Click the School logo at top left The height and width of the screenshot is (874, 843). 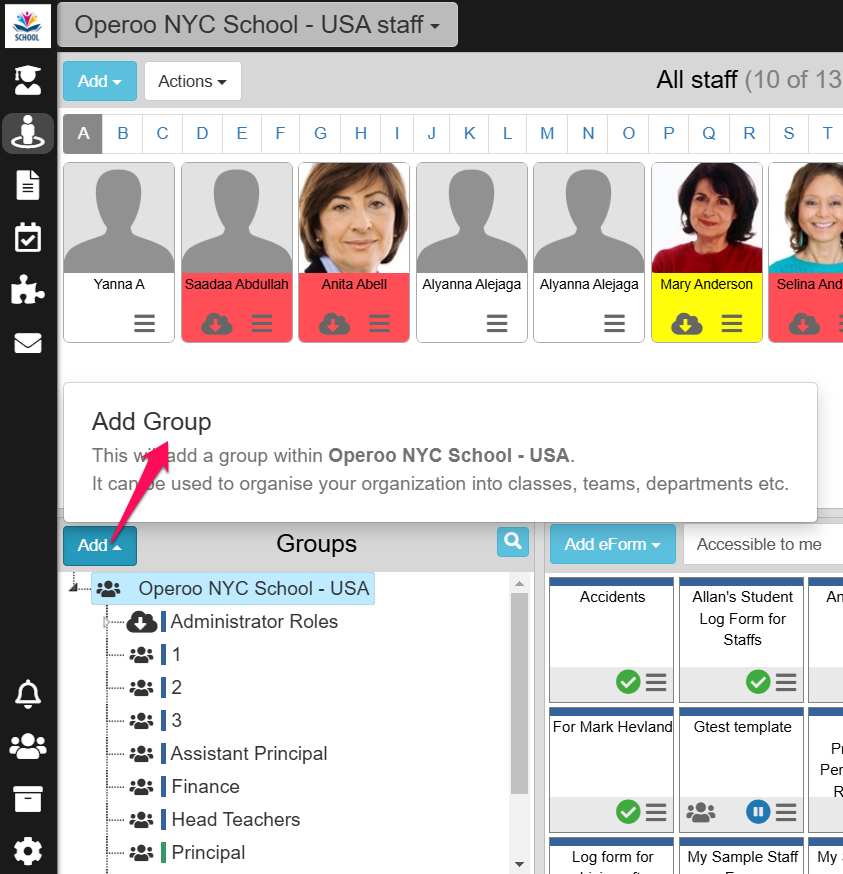coord(27,26)
